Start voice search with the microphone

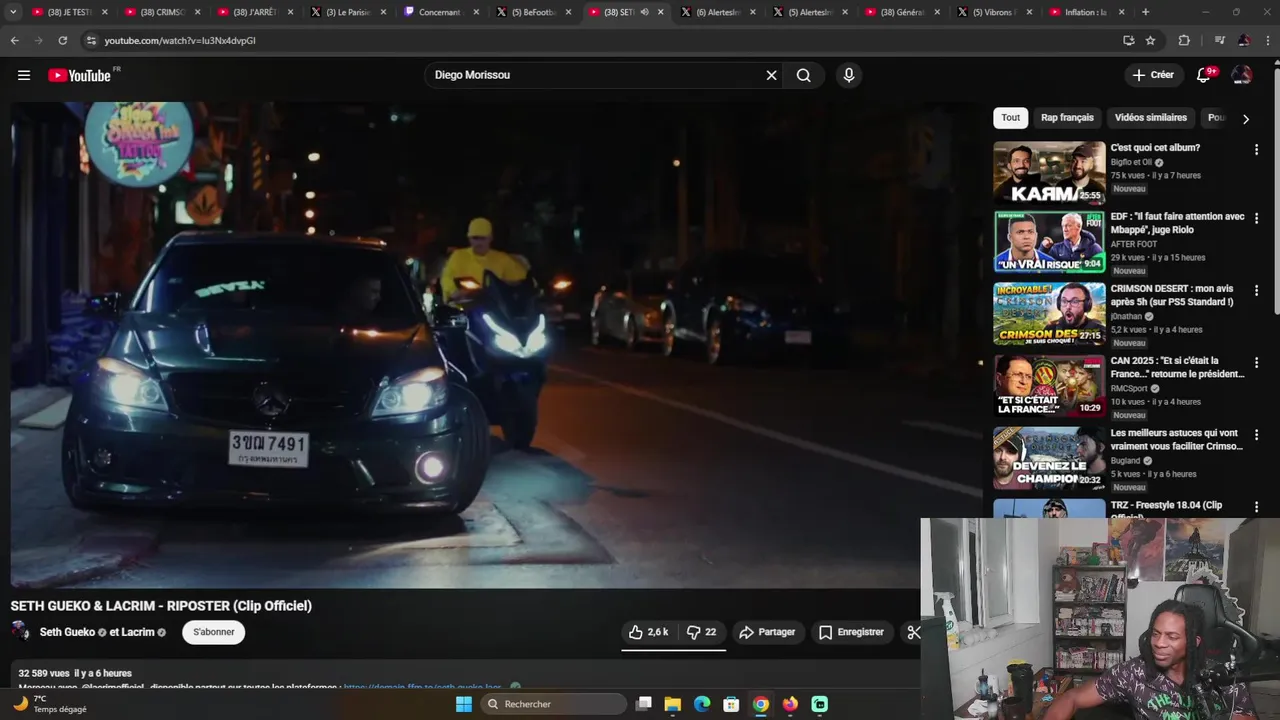click(849, 75)
